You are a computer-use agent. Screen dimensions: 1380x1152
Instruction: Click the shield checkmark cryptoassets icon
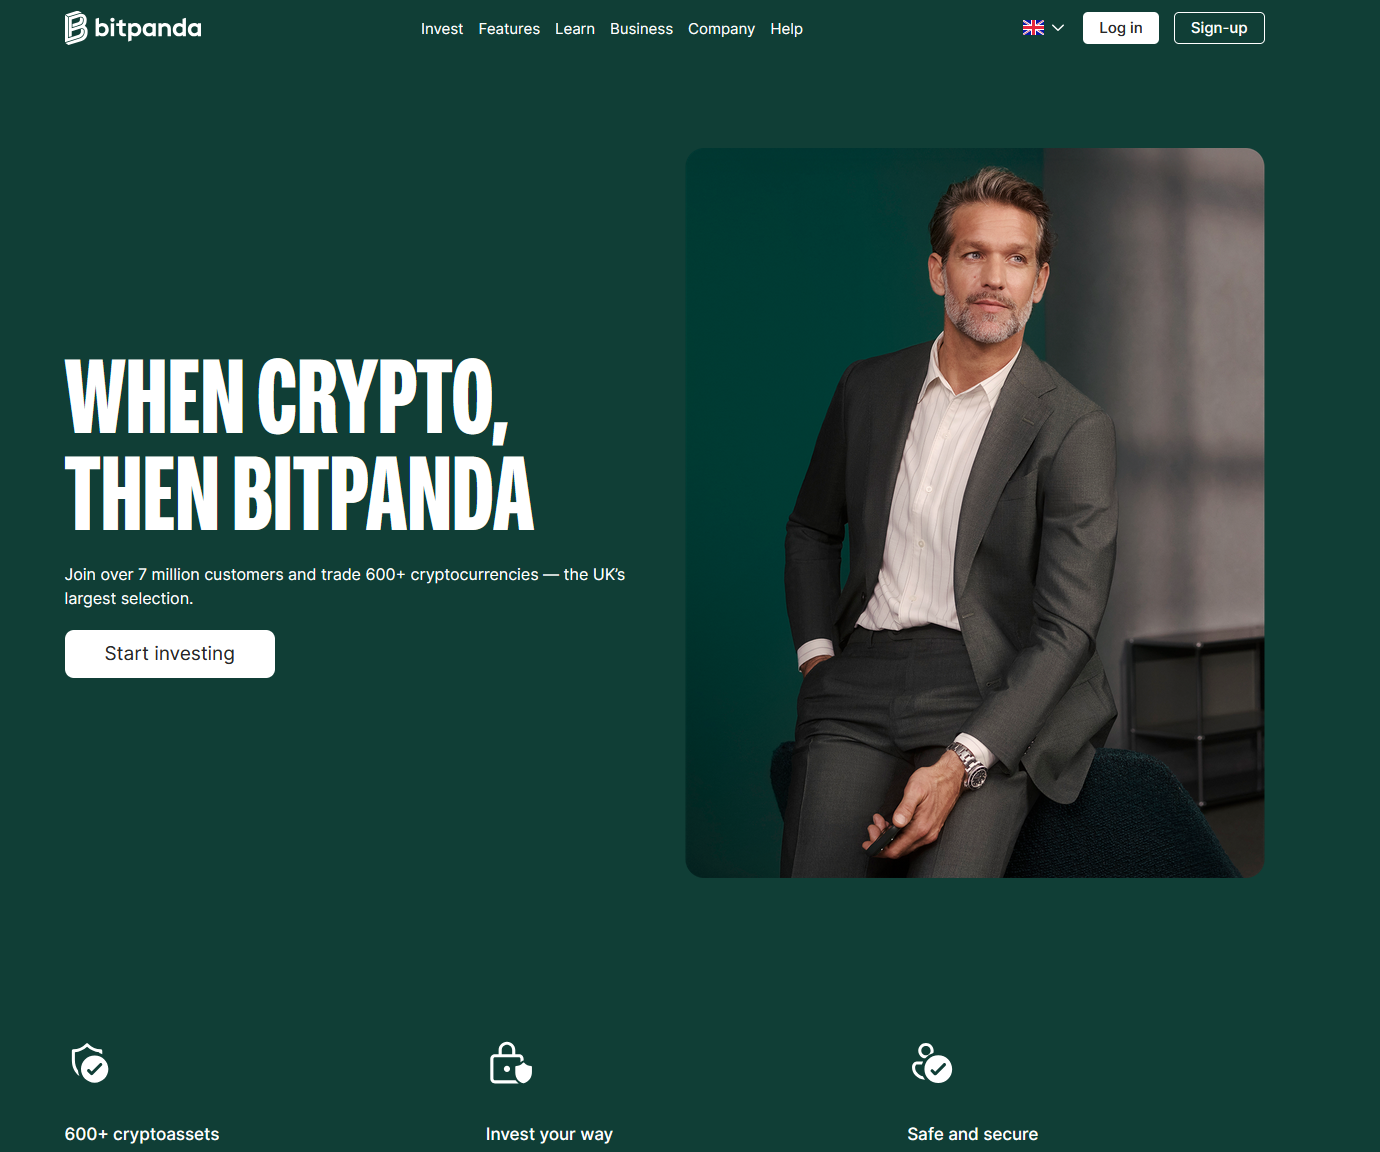90,1063
